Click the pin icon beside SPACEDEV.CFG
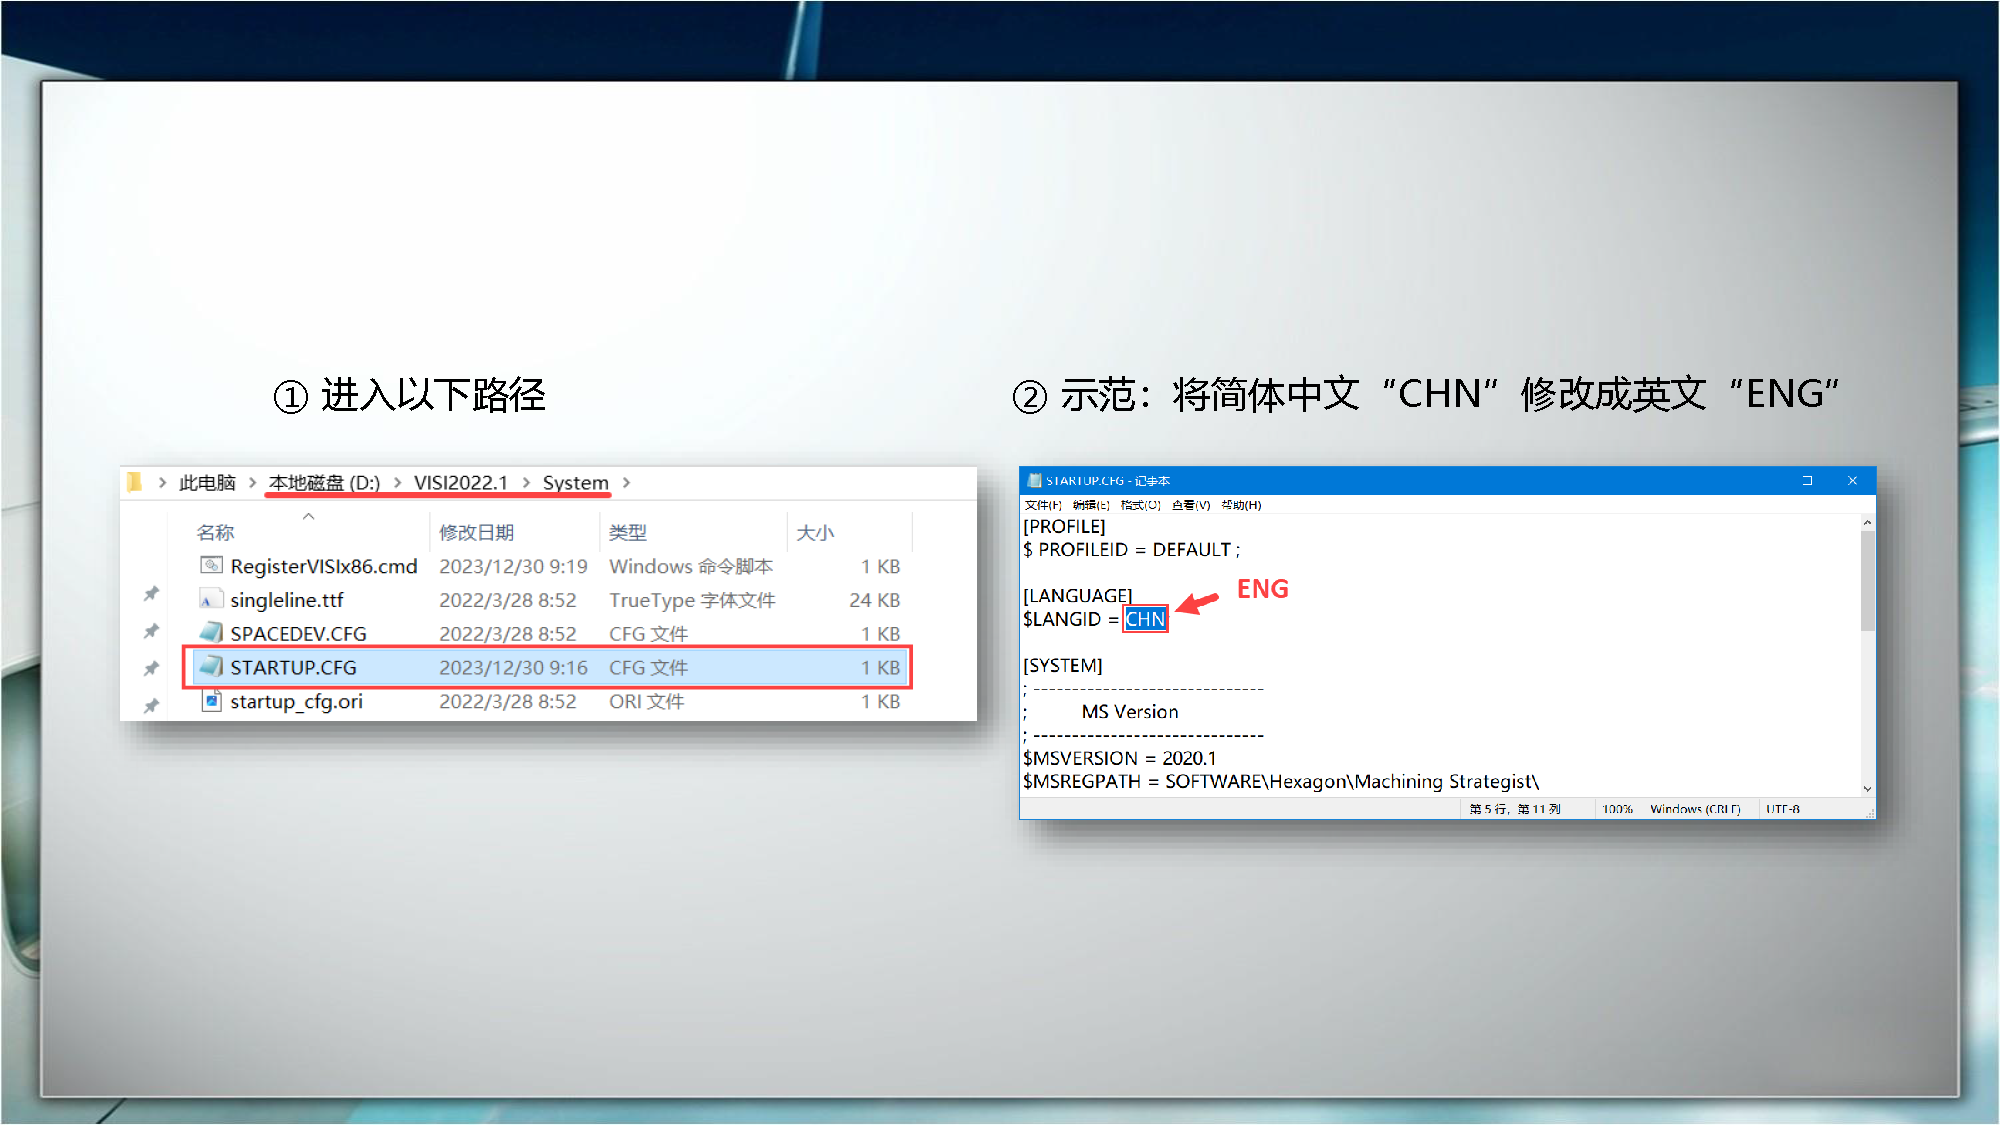 151,631
